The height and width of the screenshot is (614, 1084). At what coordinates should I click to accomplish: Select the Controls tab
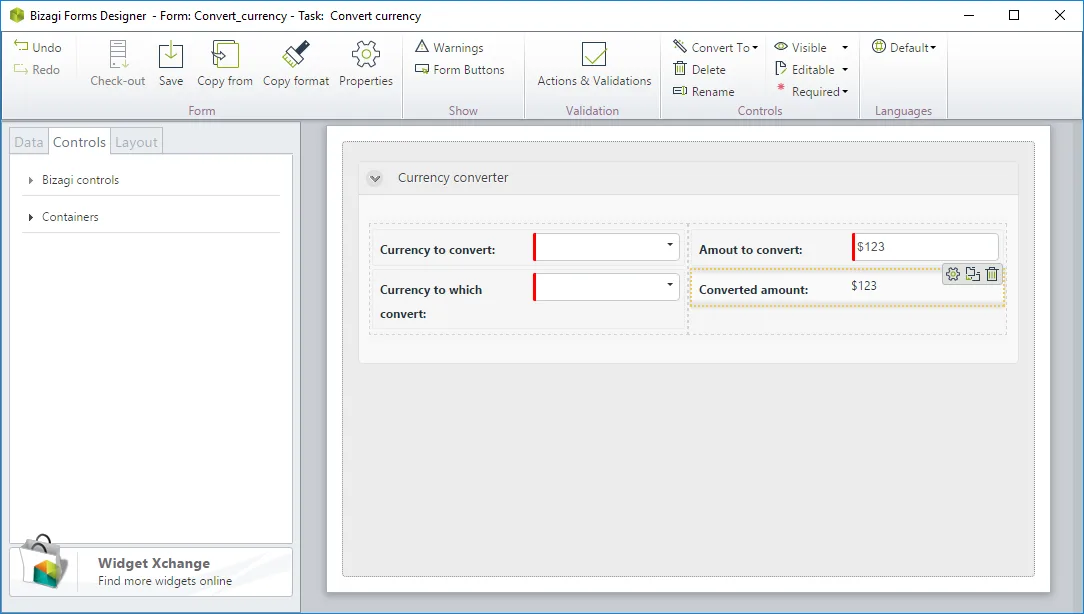tap(80, 142)
